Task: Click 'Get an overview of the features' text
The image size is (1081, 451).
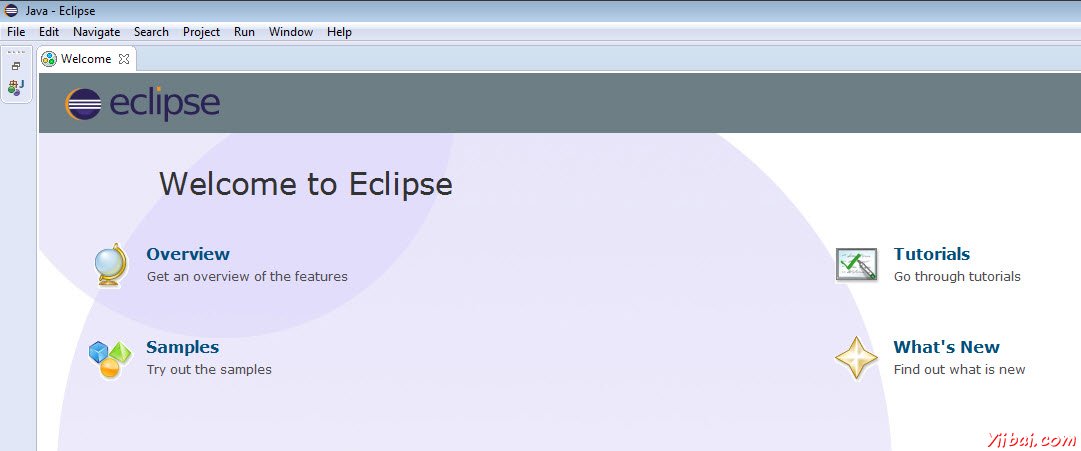Action: point(247,277)
